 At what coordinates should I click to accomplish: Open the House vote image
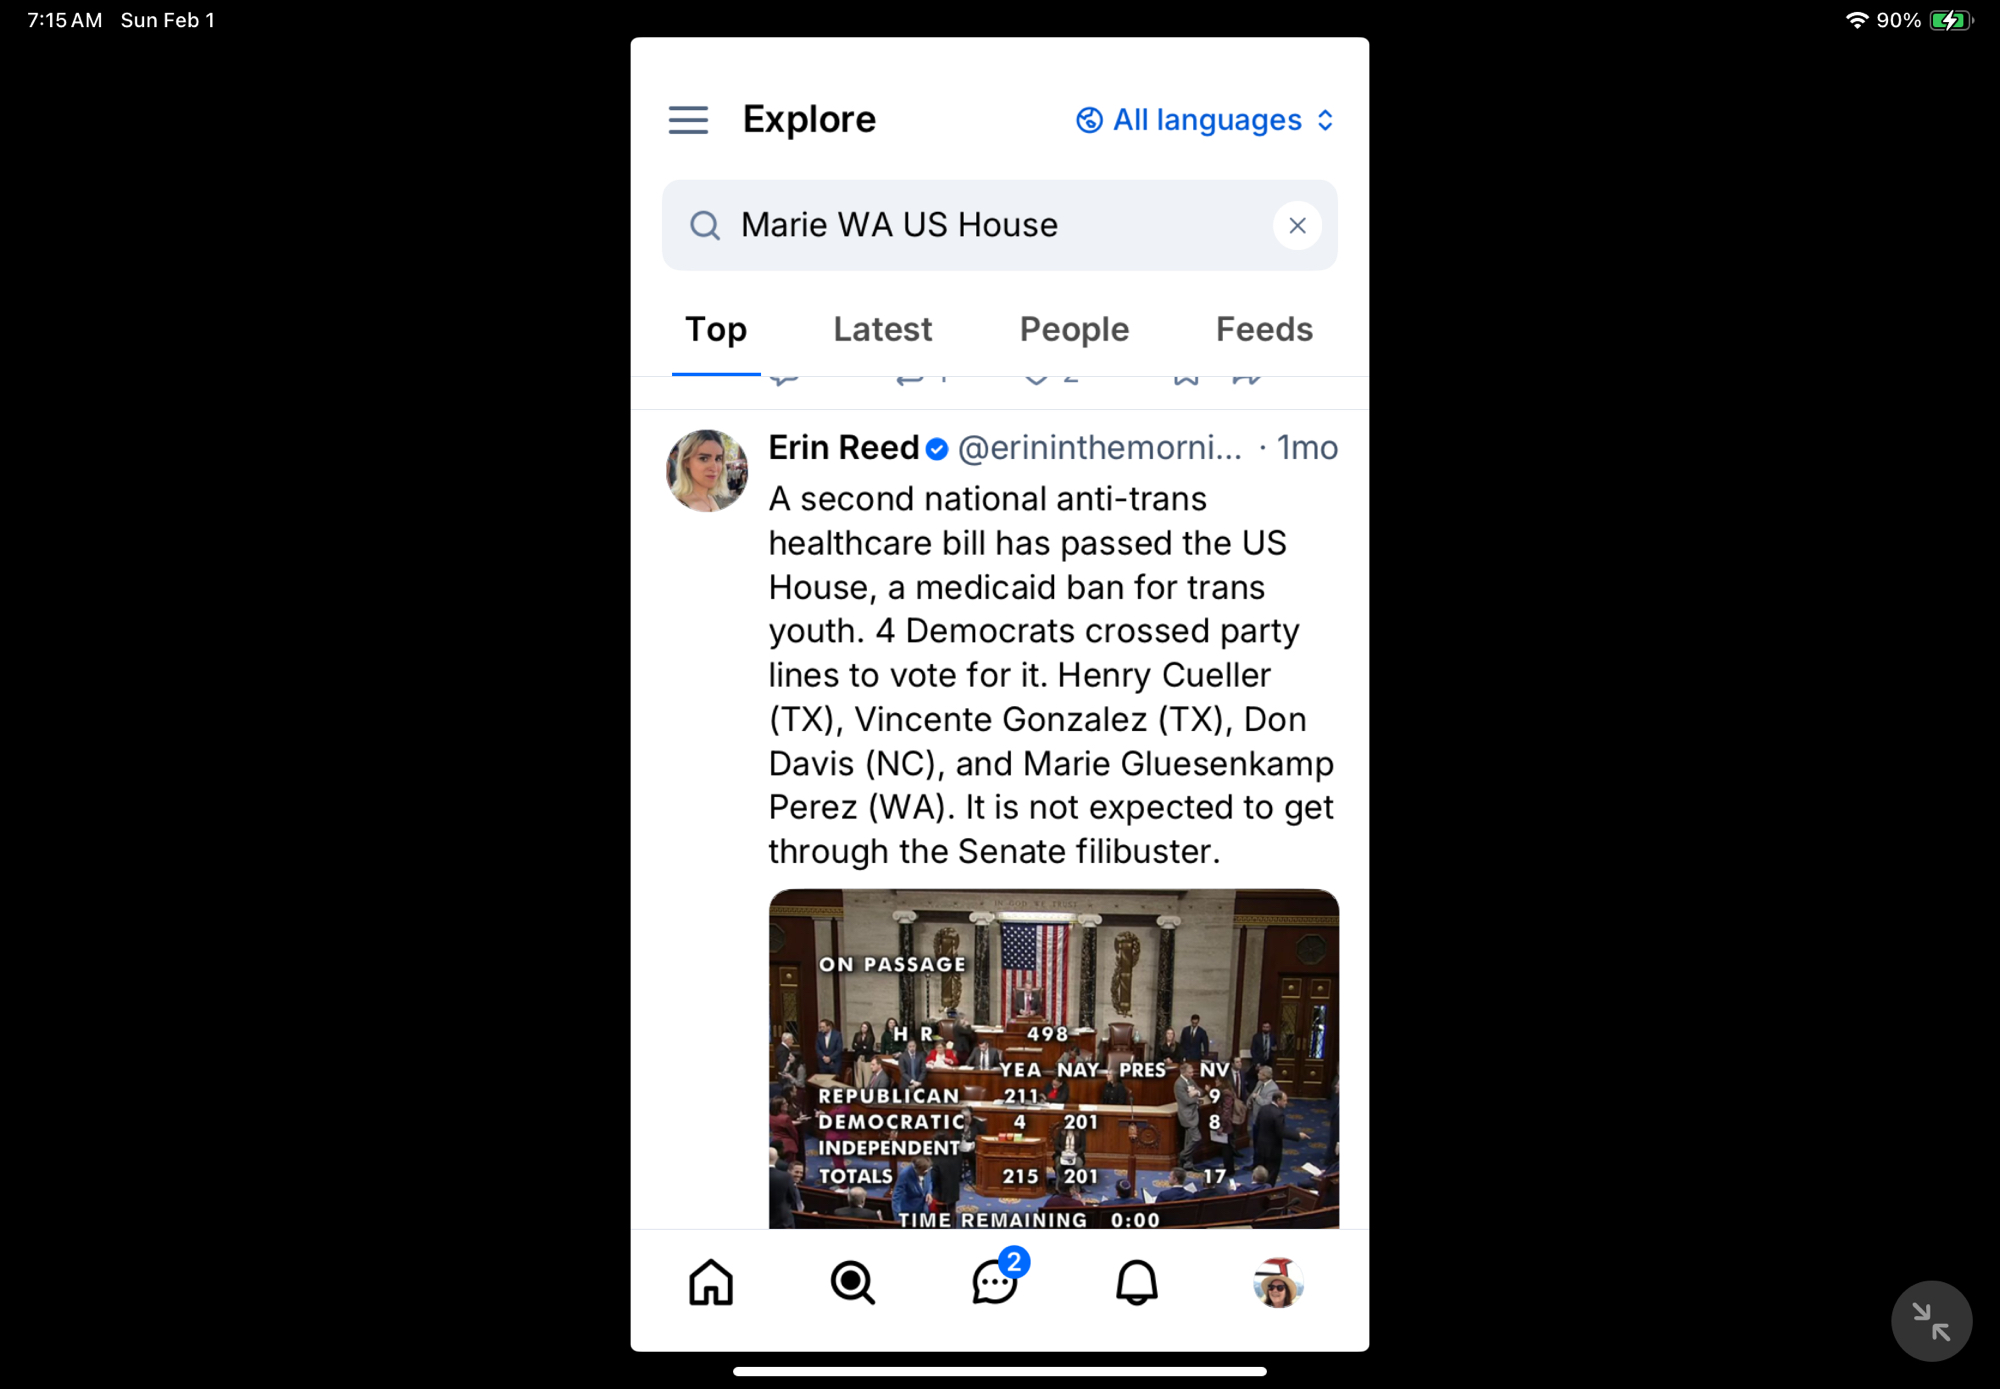tap(1053, 1058)
